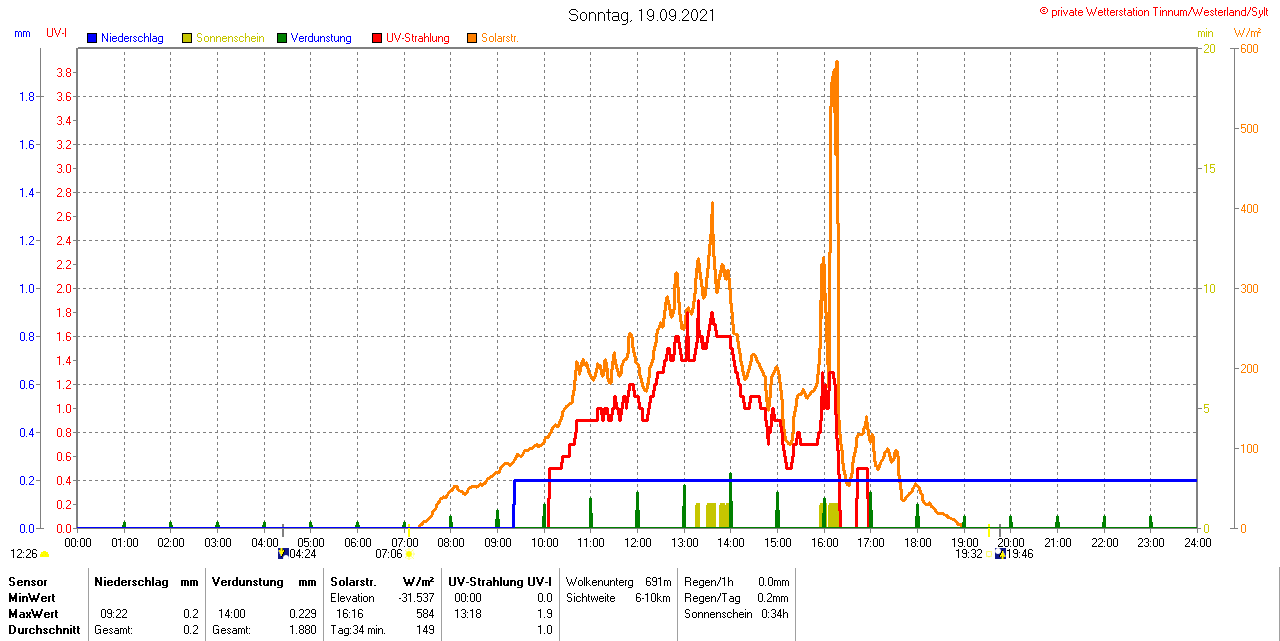Click the yellow Sonnenschein legend swatch
The width and height of the screenshot is (1280, 641).
coord(187,38)
